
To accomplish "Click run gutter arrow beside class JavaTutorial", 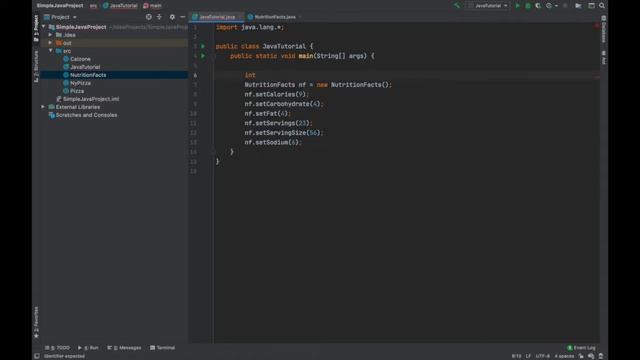I will (x=203, y=46).
